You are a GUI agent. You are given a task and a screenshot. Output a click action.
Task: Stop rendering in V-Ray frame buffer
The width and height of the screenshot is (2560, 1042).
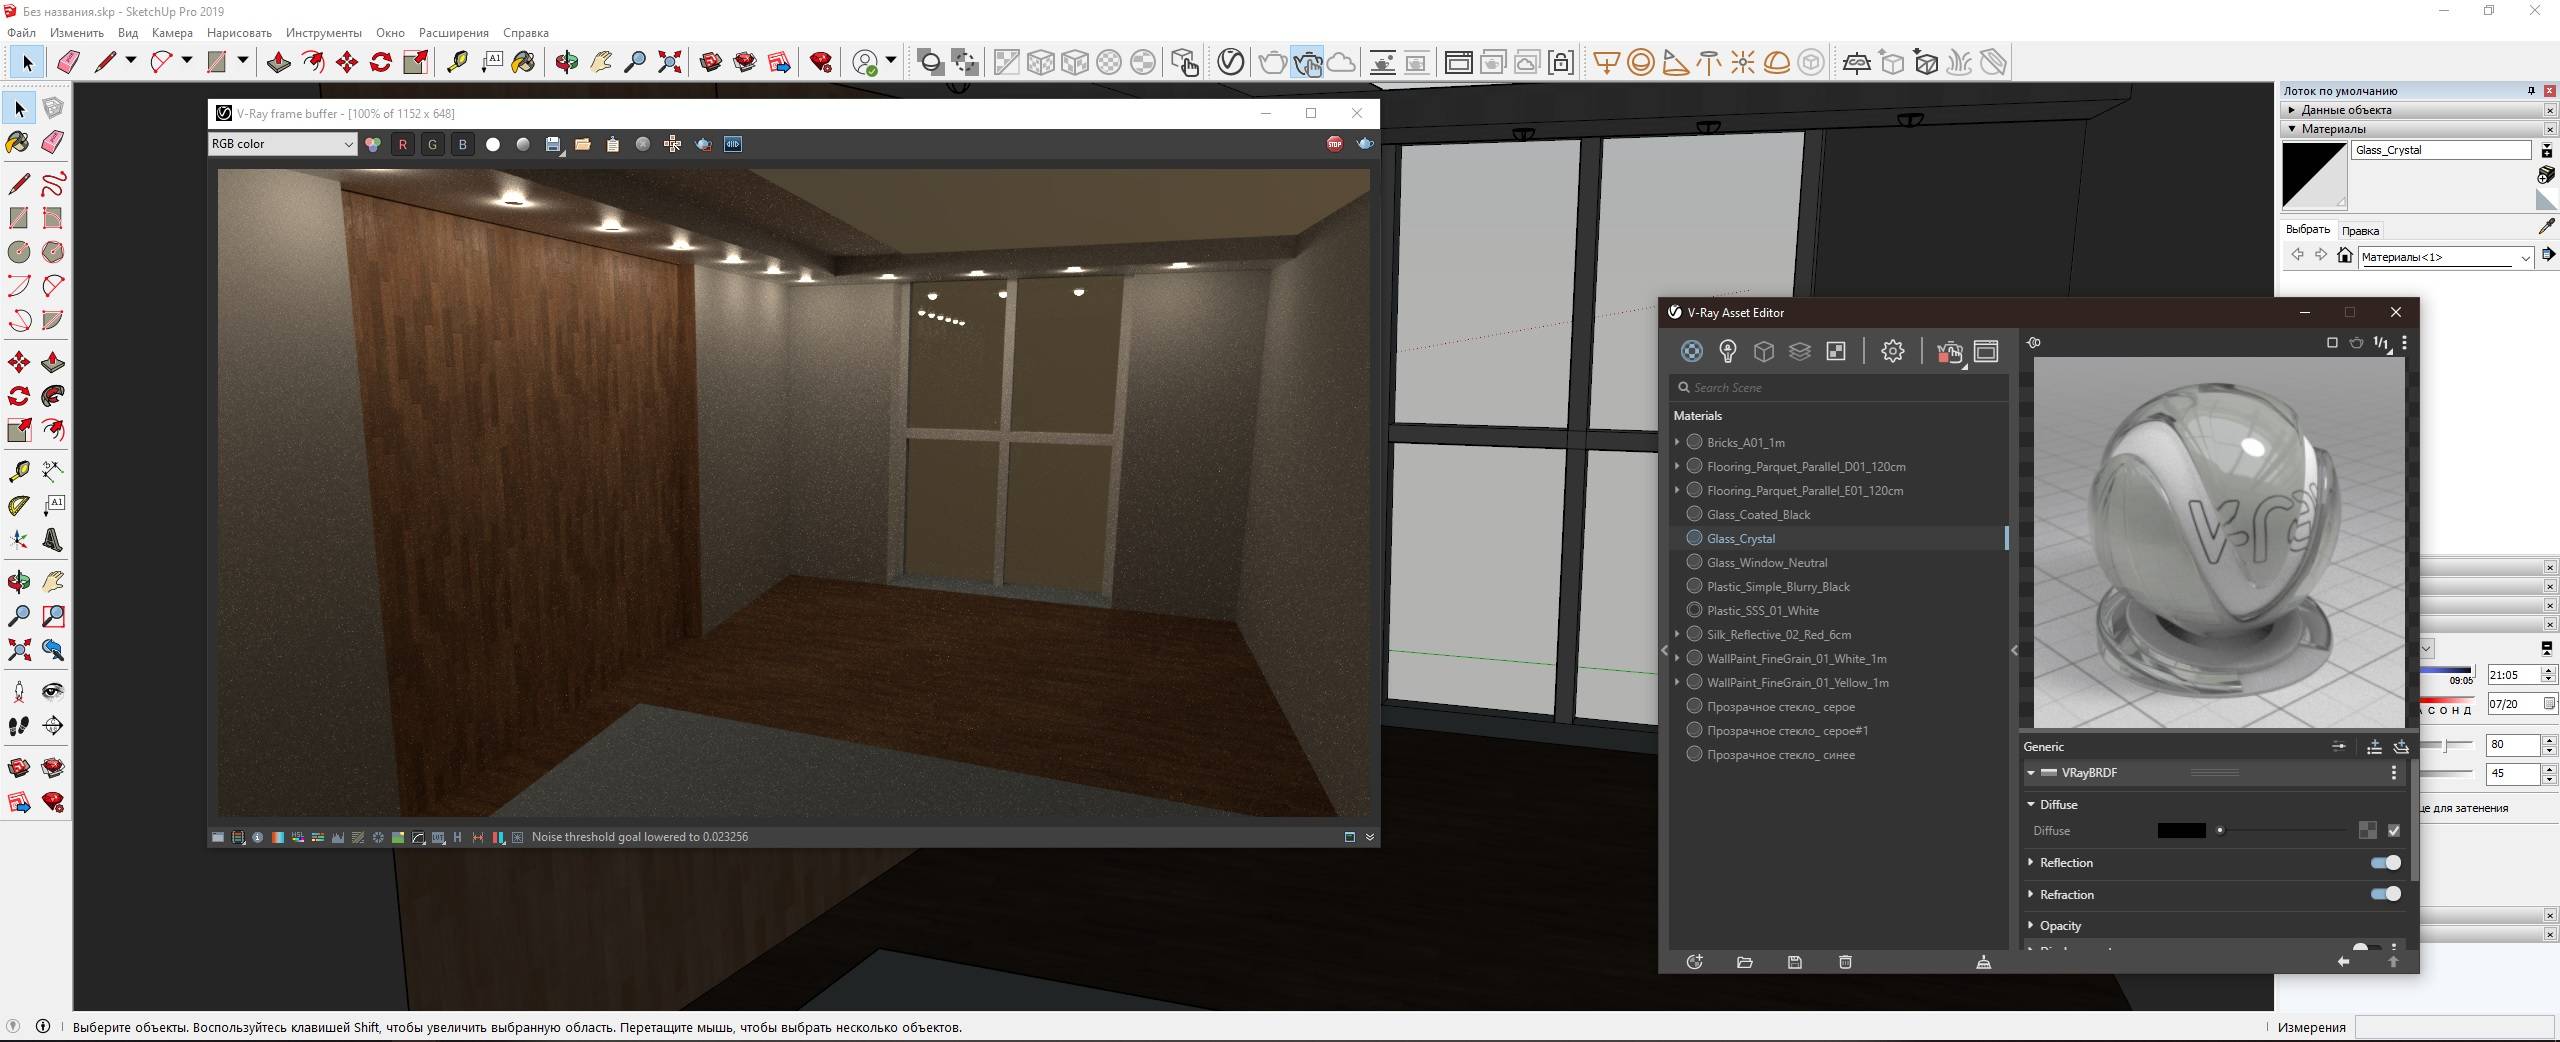tap(1335, 144)
